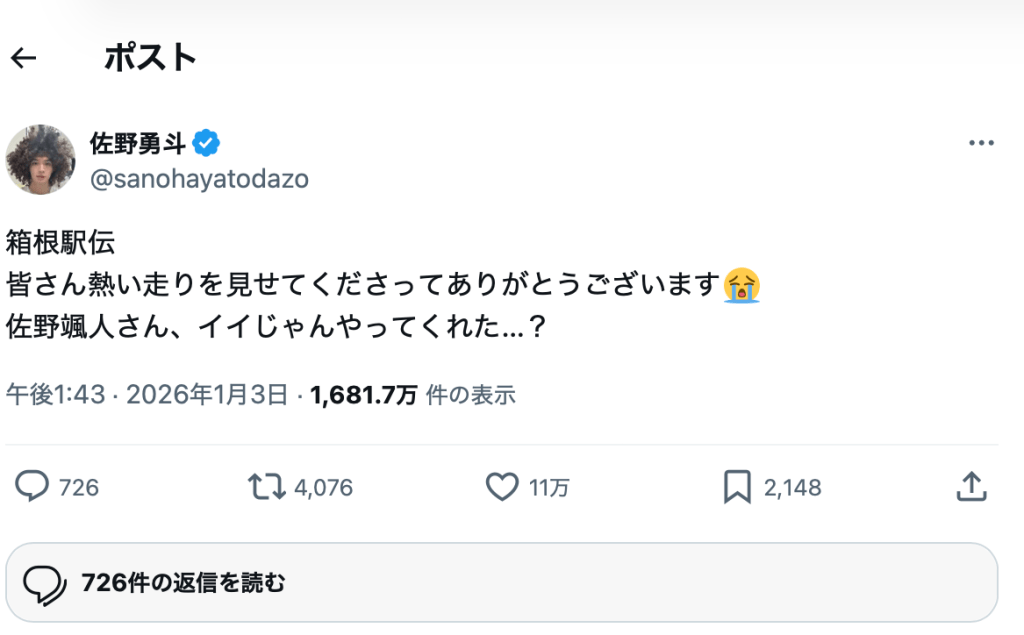1024x635 pixels.
Task: Click the blue verified badge
Action: 207,143
